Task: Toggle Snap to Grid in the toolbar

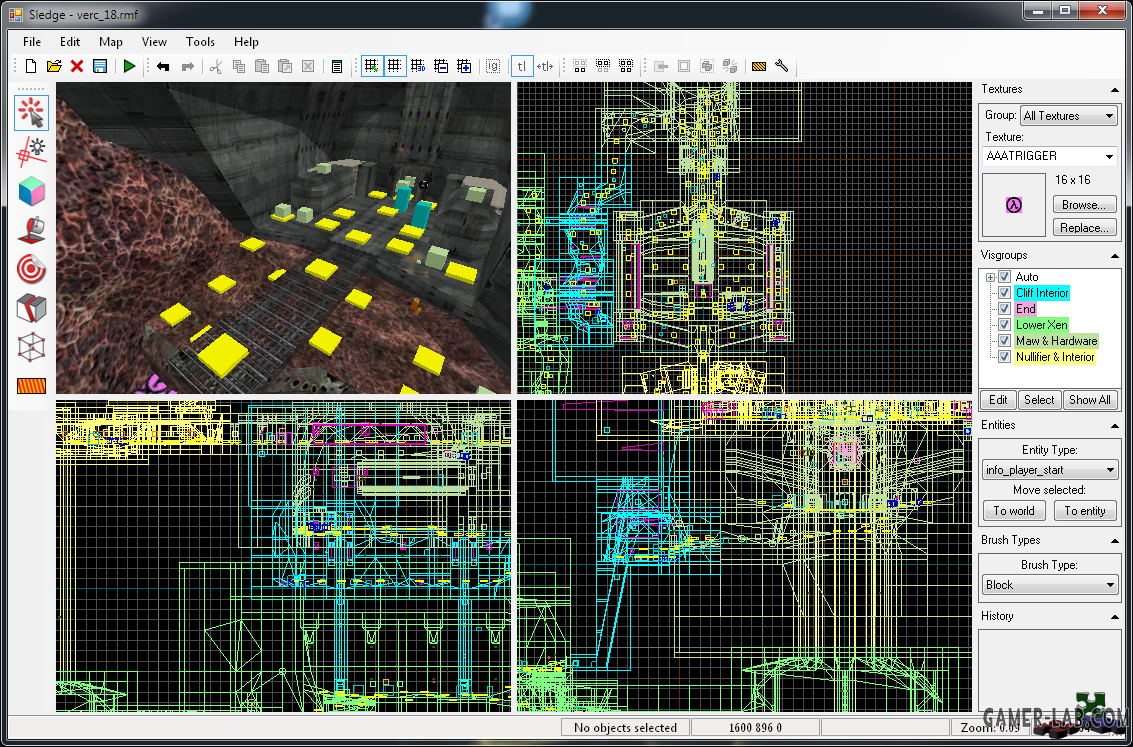Action: coord(371,66)
